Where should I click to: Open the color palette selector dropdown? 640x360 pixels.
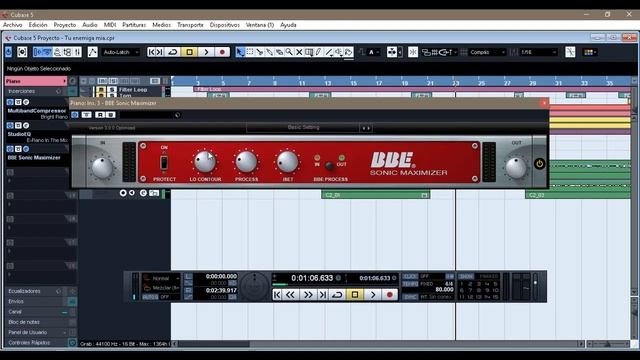pos(590,52)
